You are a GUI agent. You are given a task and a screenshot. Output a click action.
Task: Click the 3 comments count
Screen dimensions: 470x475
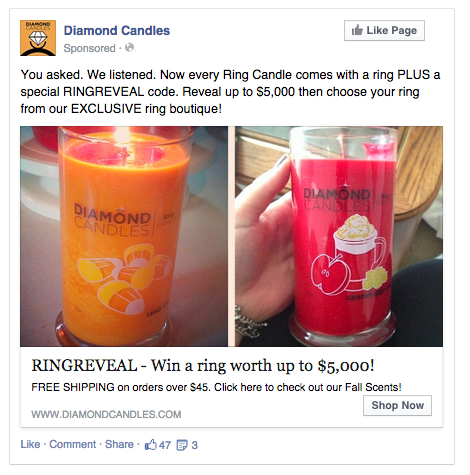click(x=195, y=445)
